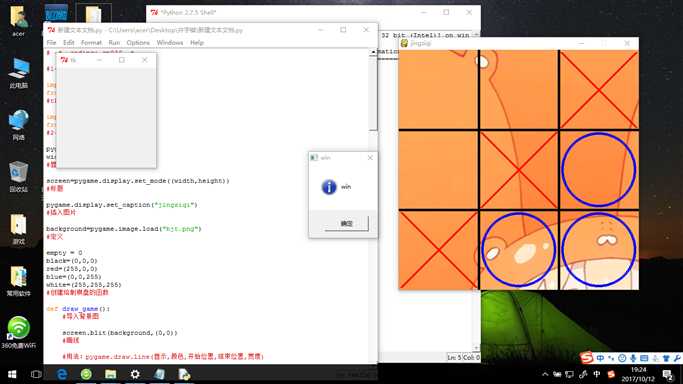Click the bottom-left cell with red X
This screenshot has width=683, height=384.
tap(438, 250)
